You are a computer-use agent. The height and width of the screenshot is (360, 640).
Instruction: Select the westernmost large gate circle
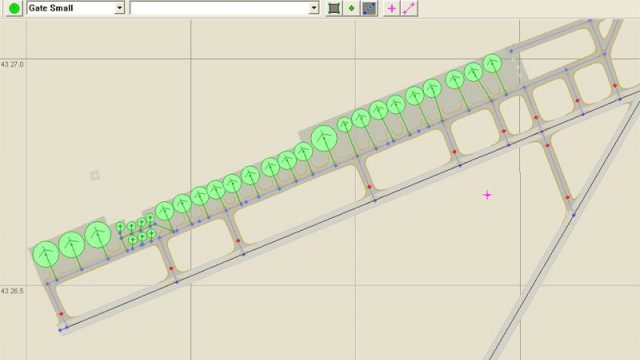tap(46, 254)
